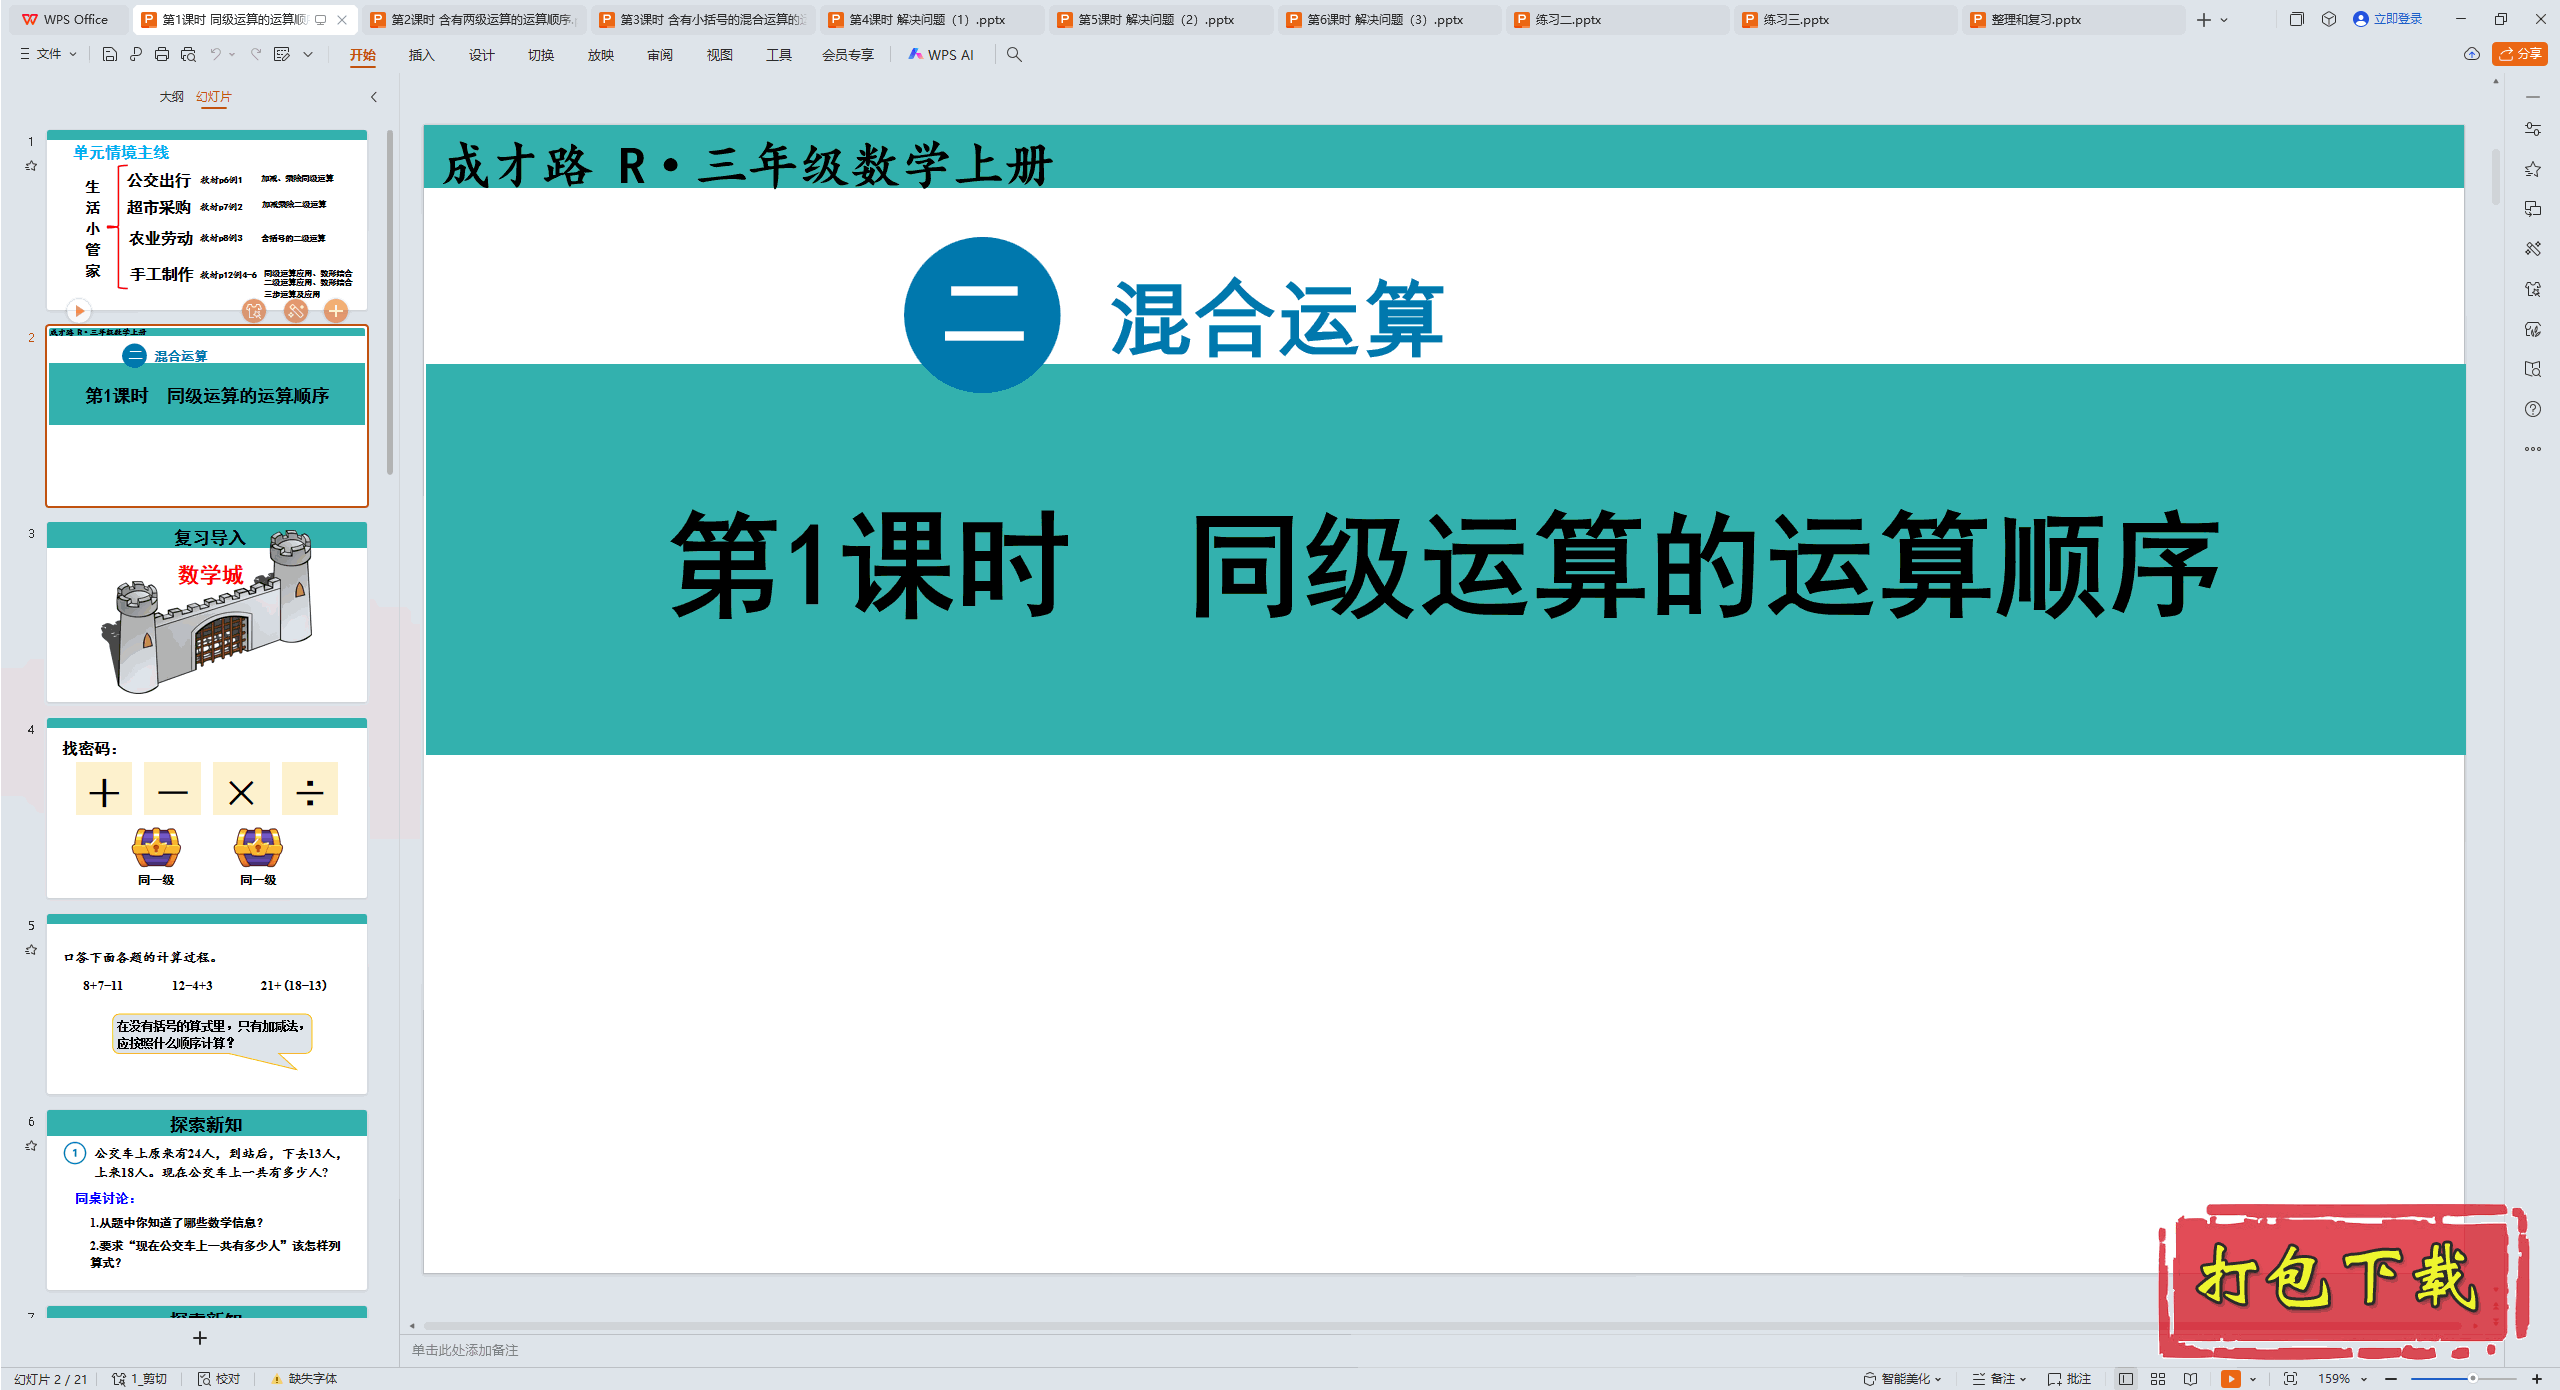Viewport: 2560px width, 1390px height.
Task: Toggle normal view layout button
Action: pyautogui.click(x=2126, y=1378)
